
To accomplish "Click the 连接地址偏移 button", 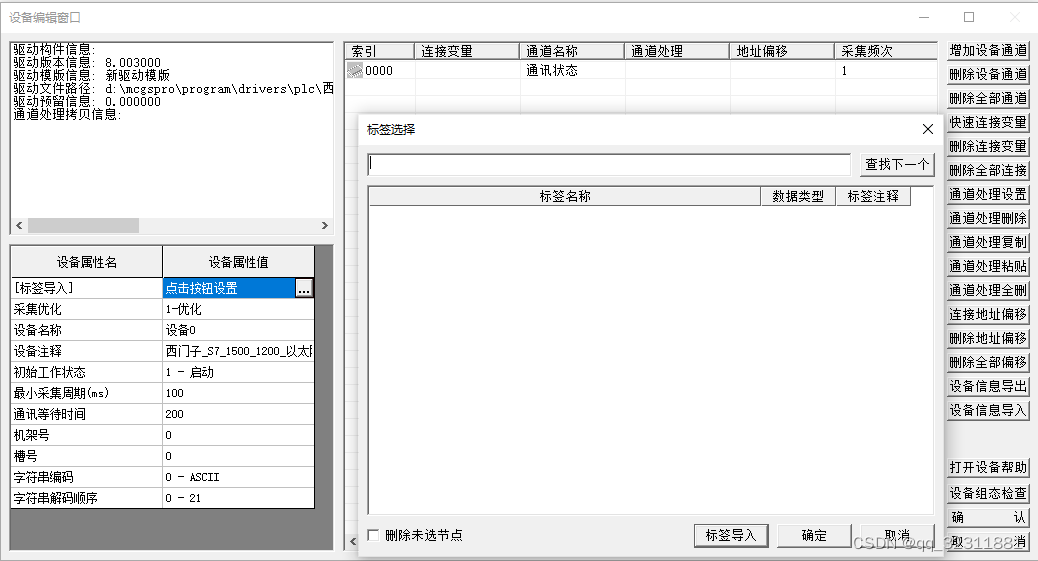I will [x=988, y=314].
